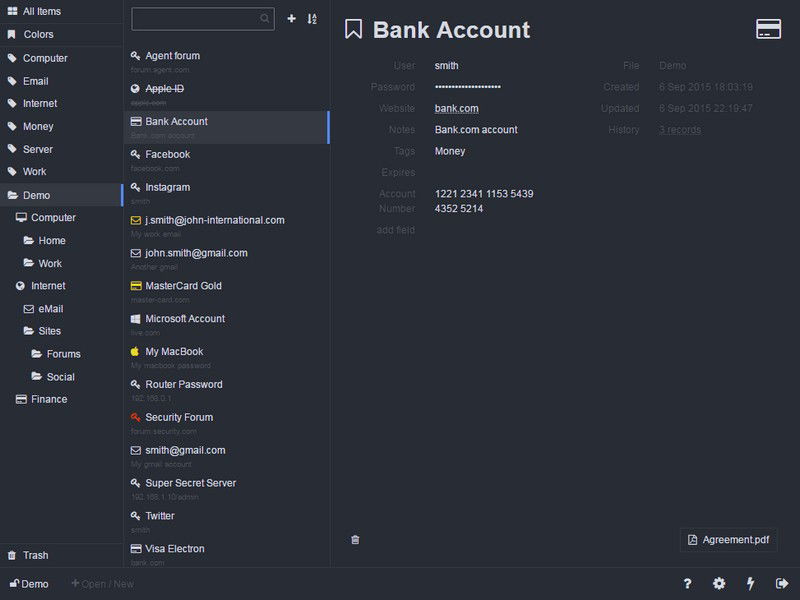The width and height of the screenshot is (800, 600).
Task: Select john.smith@gmail.com entry
Action: point(227,259)
